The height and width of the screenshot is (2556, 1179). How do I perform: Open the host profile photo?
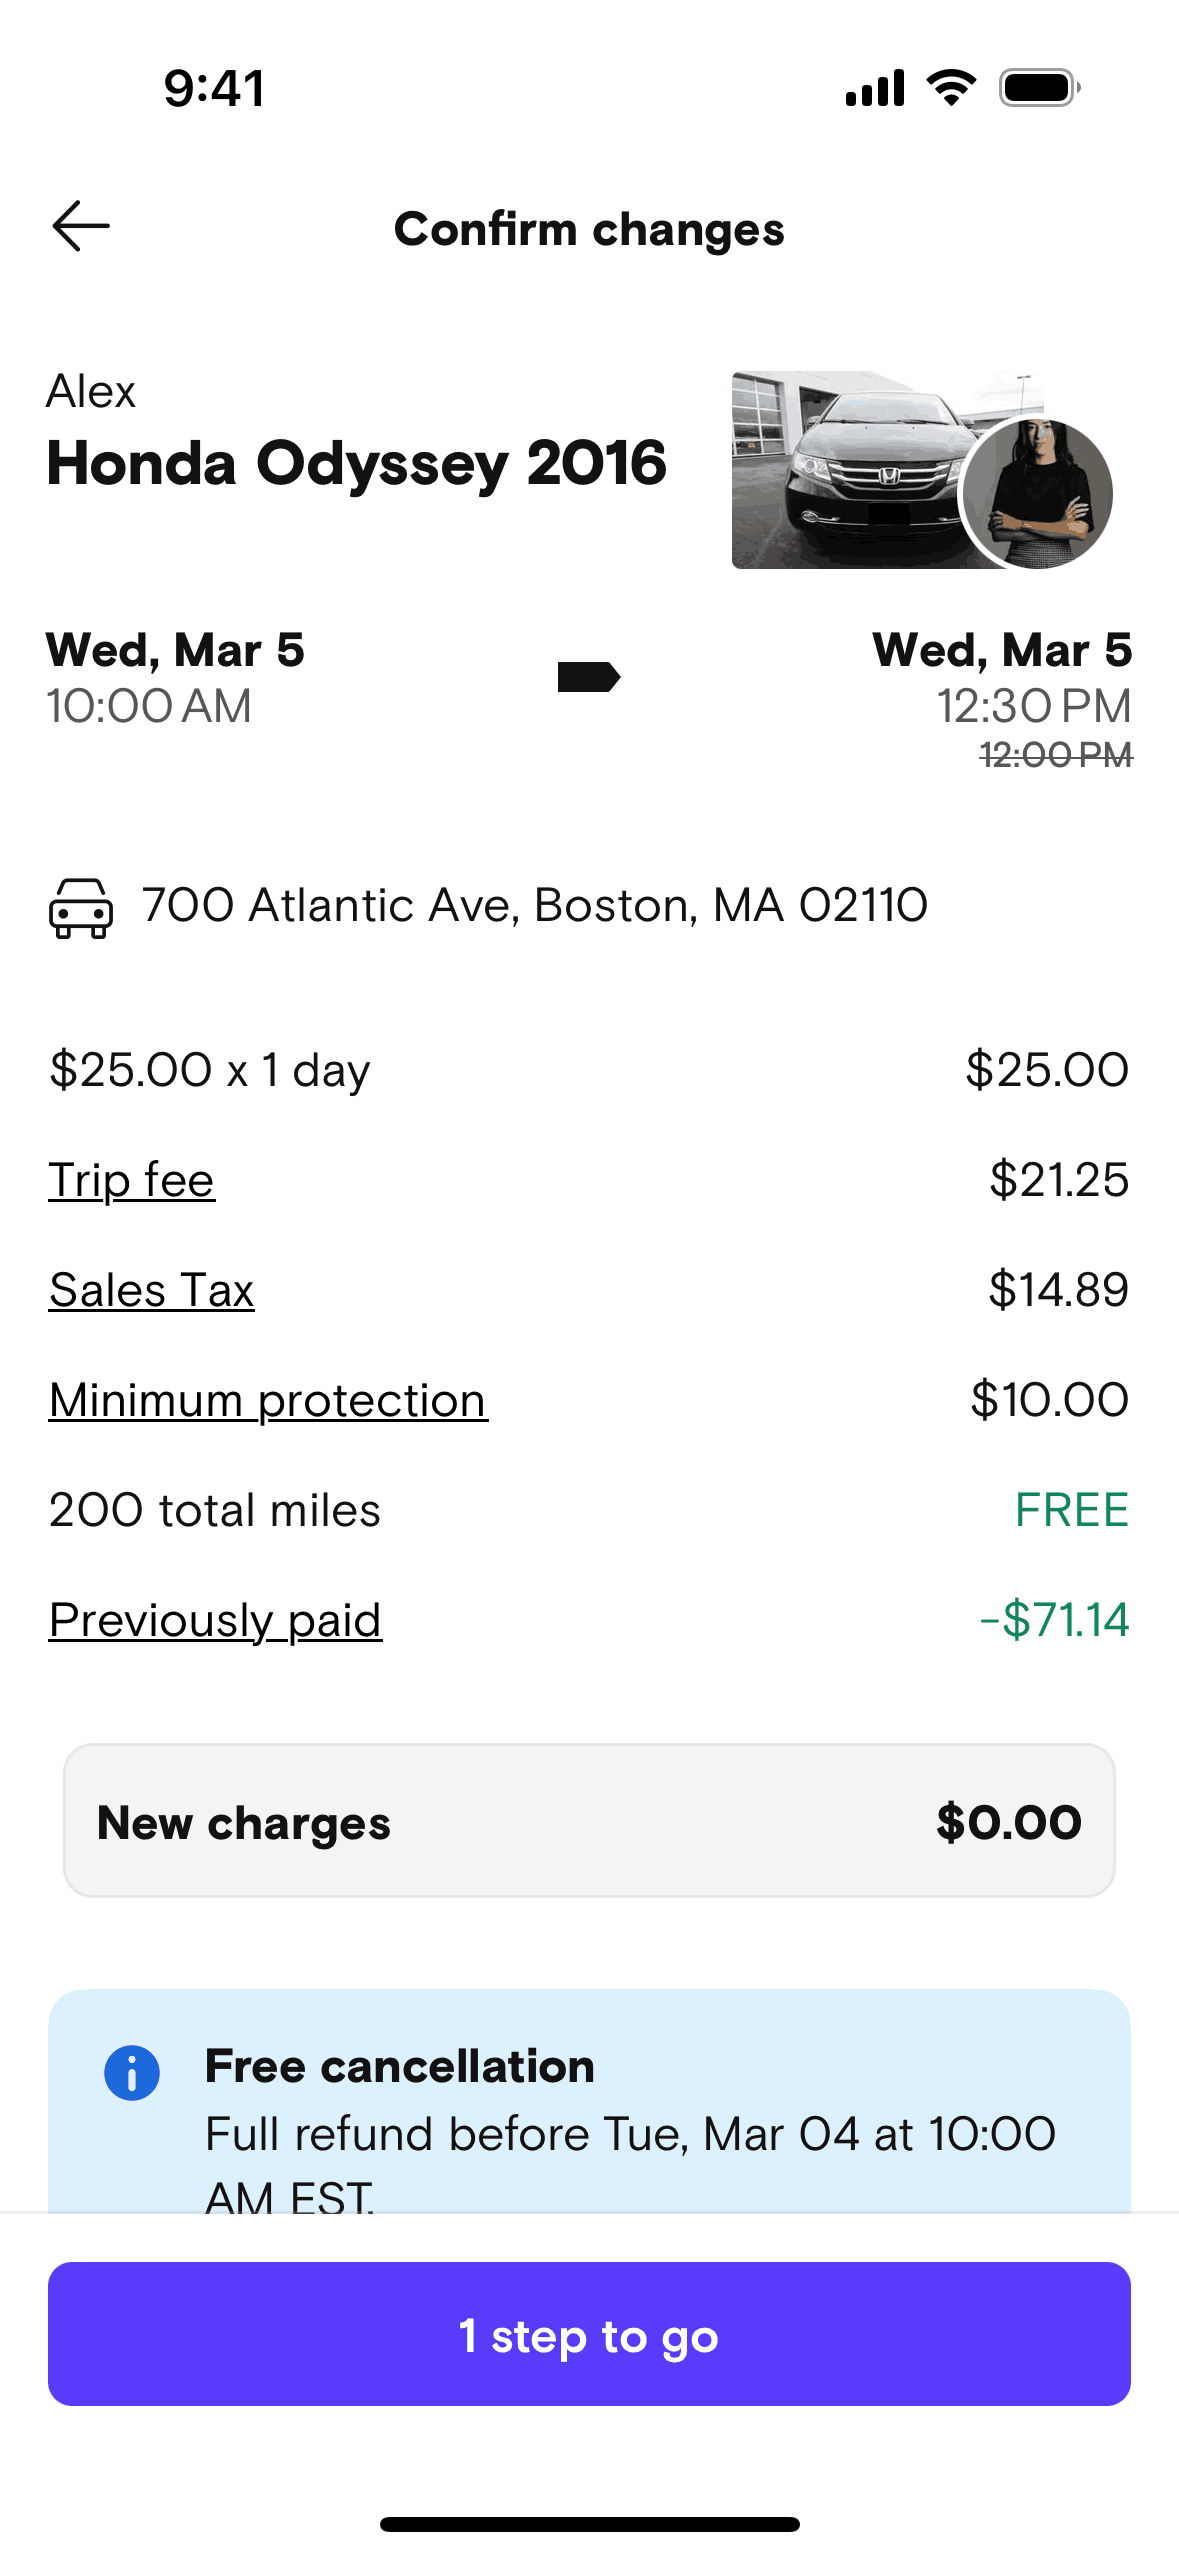click(x=1037, y=493)
